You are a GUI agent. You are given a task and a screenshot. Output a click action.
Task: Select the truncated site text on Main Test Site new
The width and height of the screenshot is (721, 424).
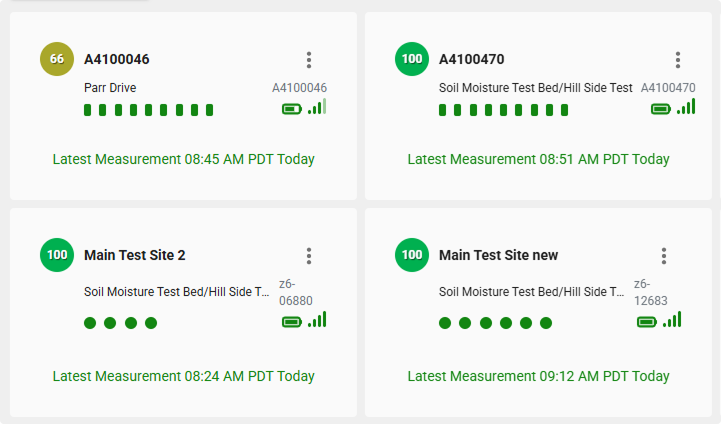pyautogui.click(x=532, y=292)
